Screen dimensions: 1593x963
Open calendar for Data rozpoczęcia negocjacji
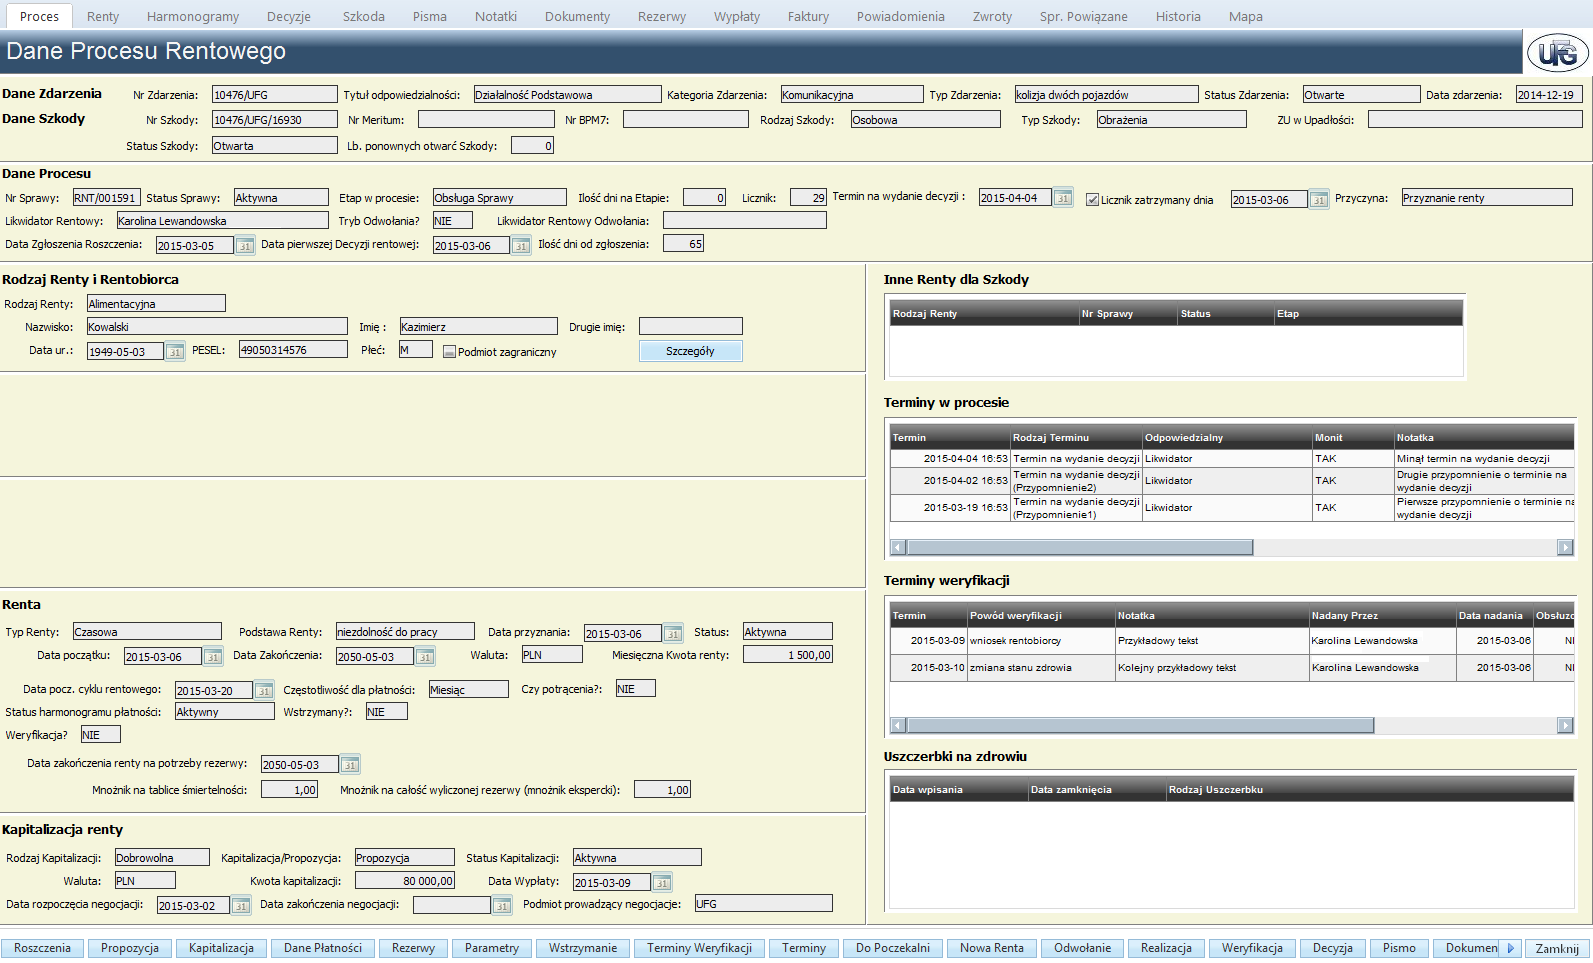[x=241, y=906]
